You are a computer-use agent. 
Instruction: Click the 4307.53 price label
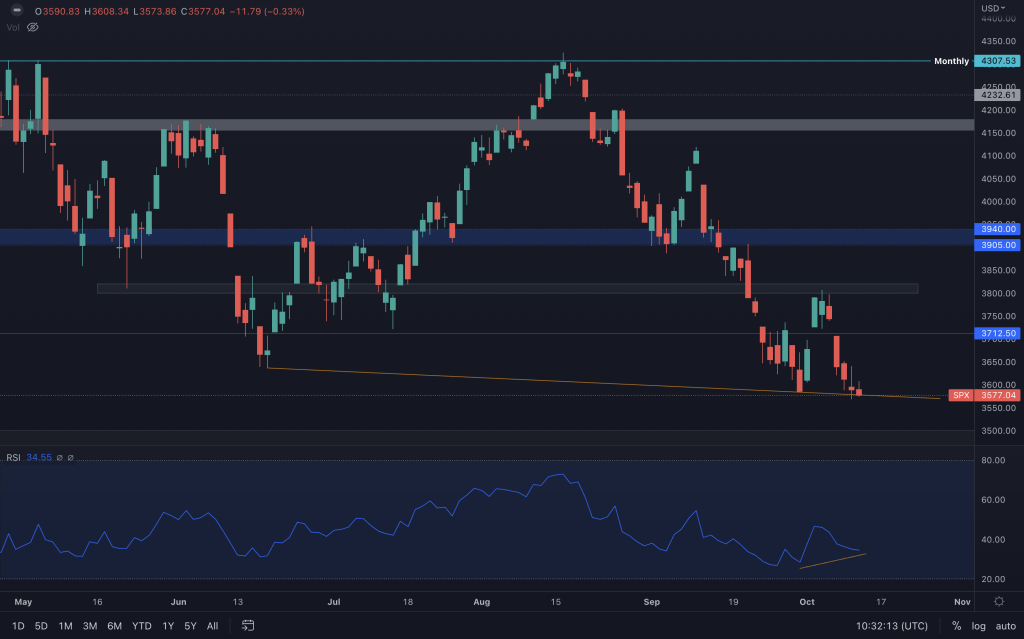pyautogui.click(x=997, y=61)
